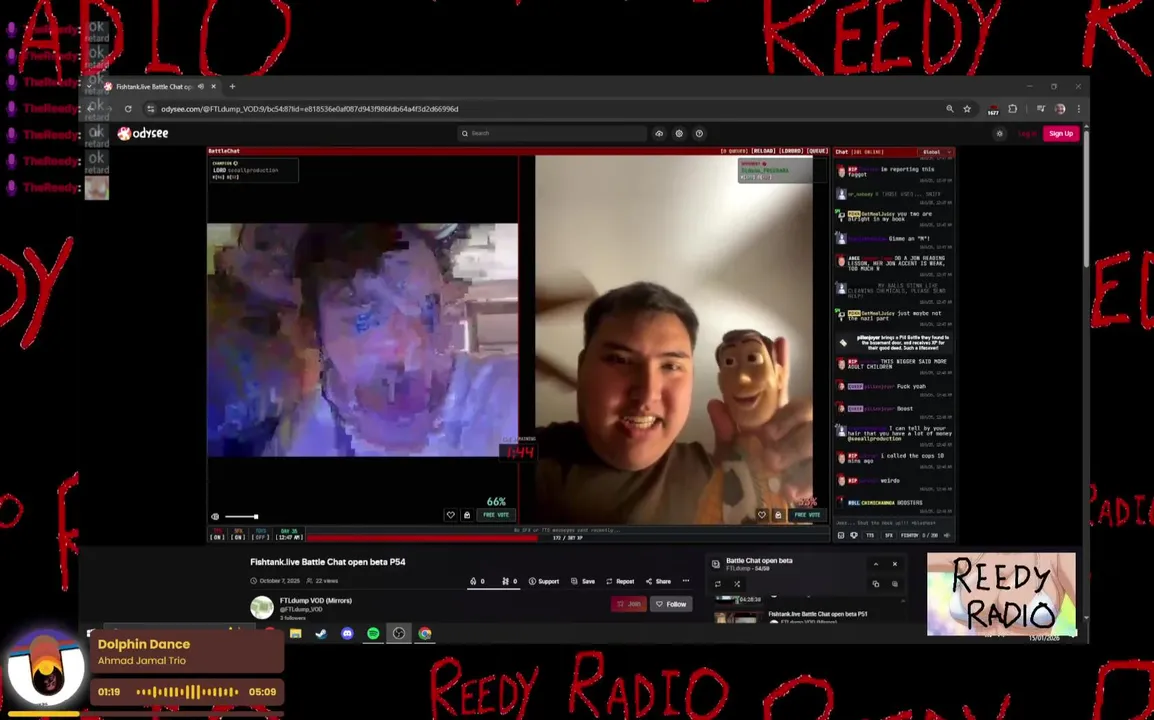The width and height of the screenshot is (1154, 720).
Task: Open the Chrome profile avatar
Action: point(1060,109)
